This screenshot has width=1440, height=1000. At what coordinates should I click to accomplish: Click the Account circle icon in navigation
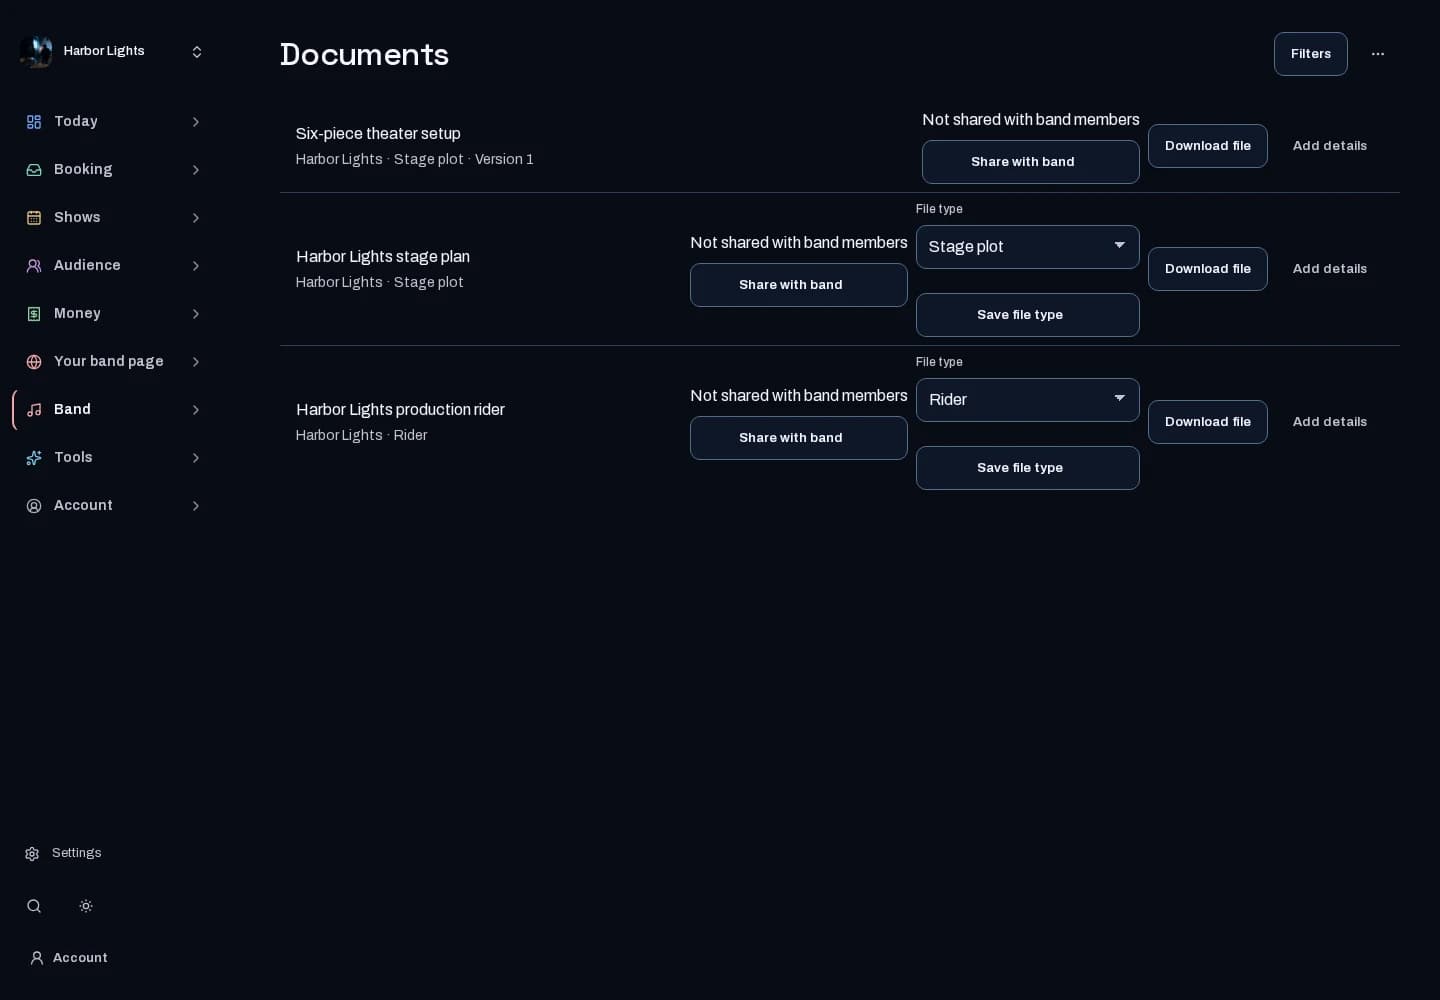pos(34,506)
